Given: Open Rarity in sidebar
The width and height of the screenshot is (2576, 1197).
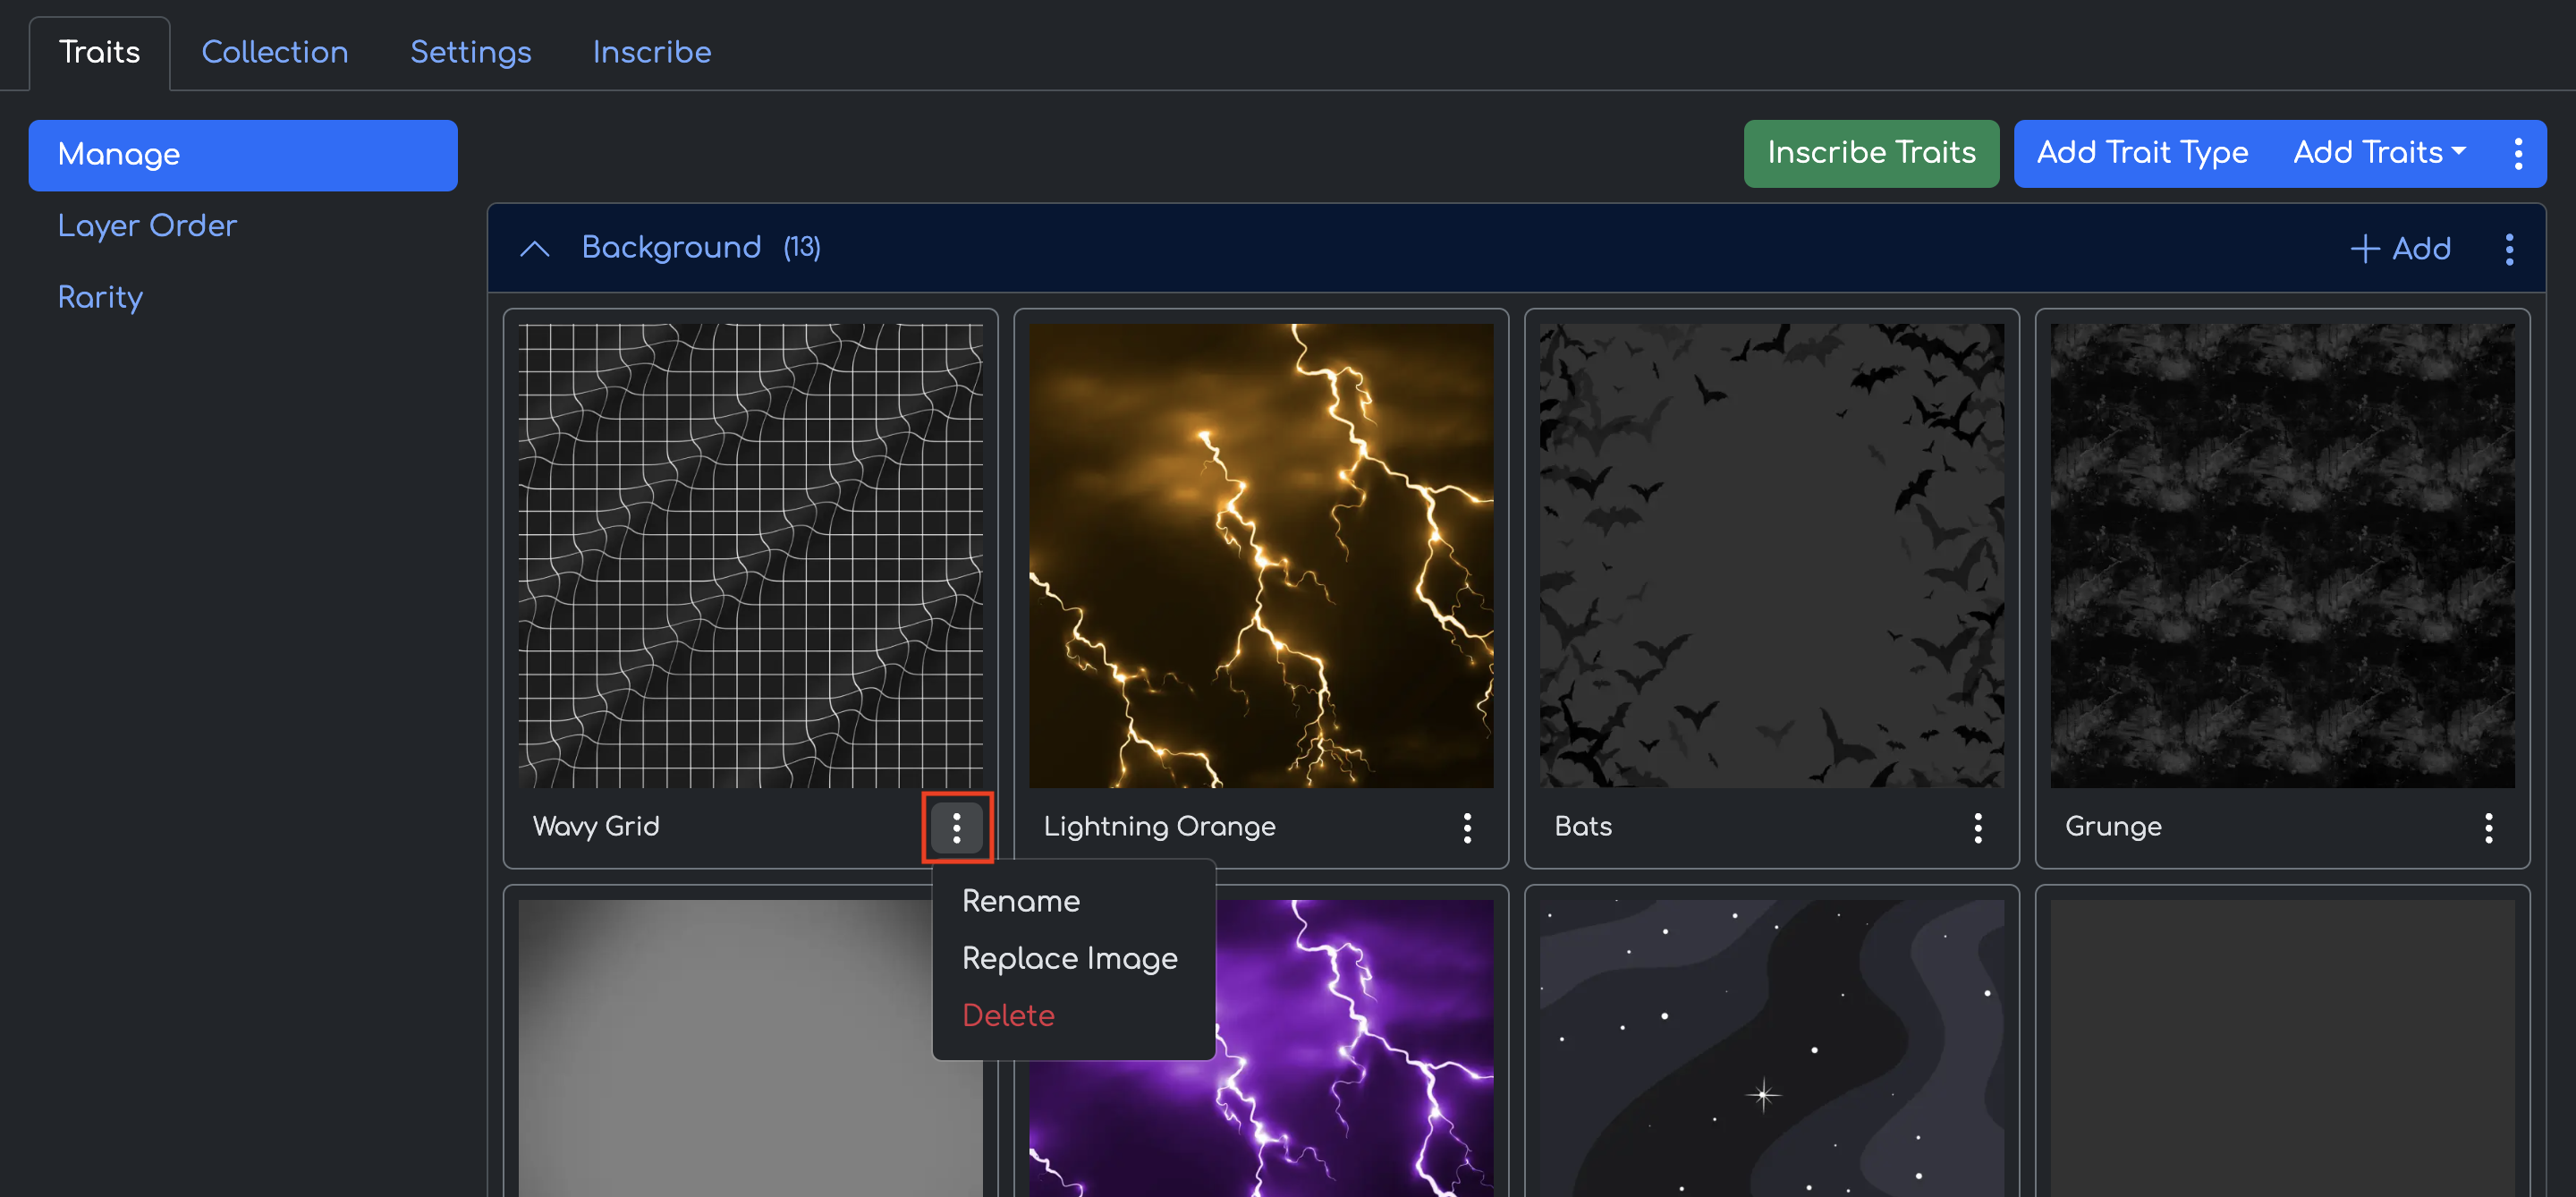Looking at the screenshot, I should click(100, 296).
